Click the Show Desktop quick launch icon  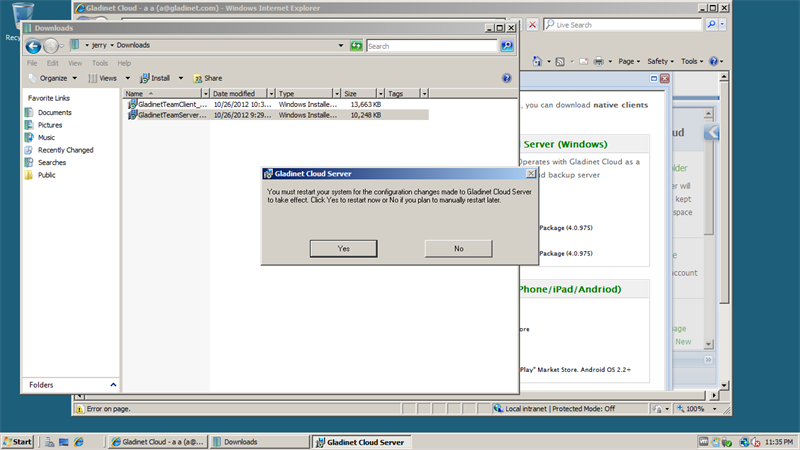tap(64, 442)
